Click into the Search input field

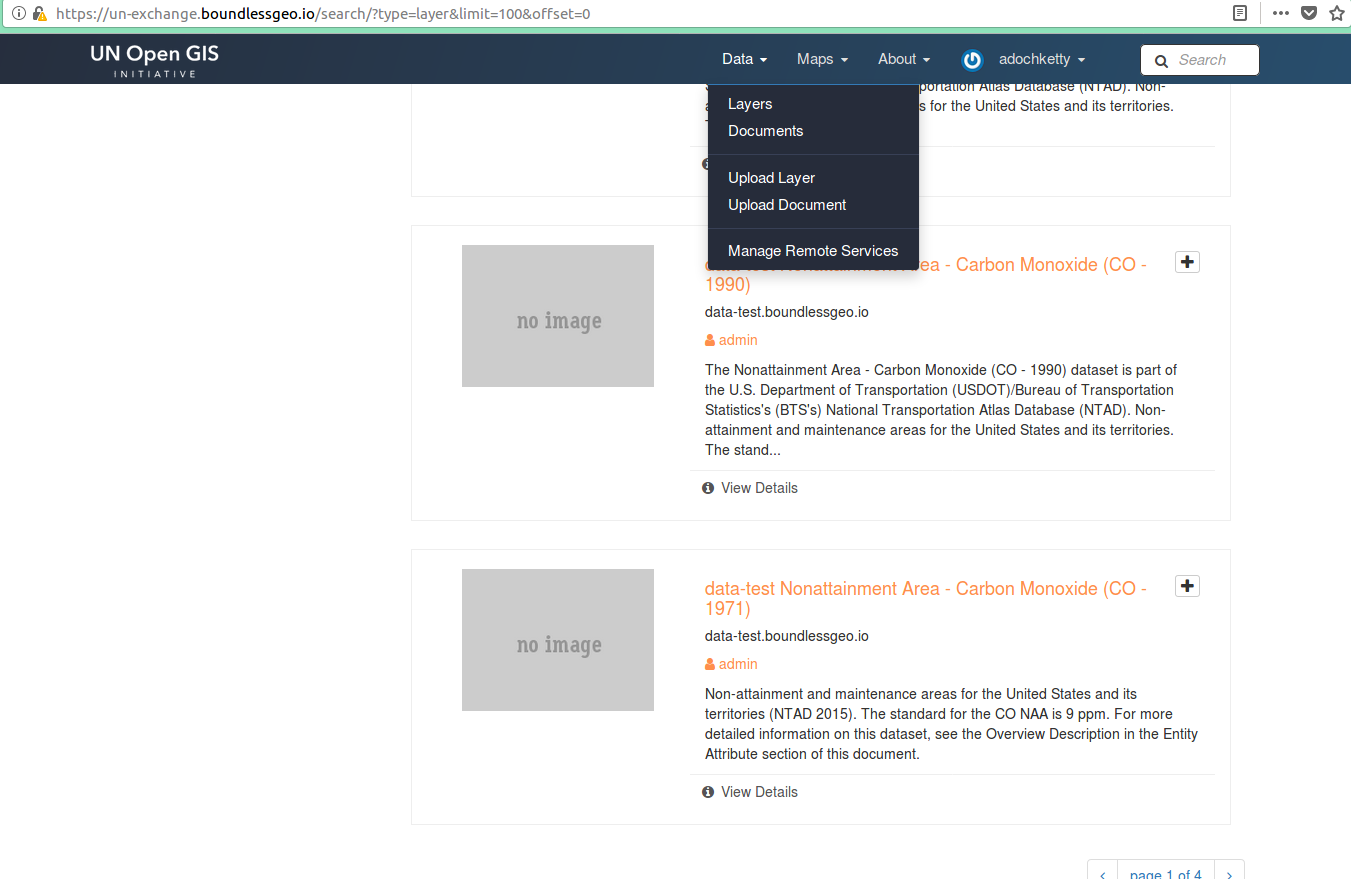click(1212, 60)
